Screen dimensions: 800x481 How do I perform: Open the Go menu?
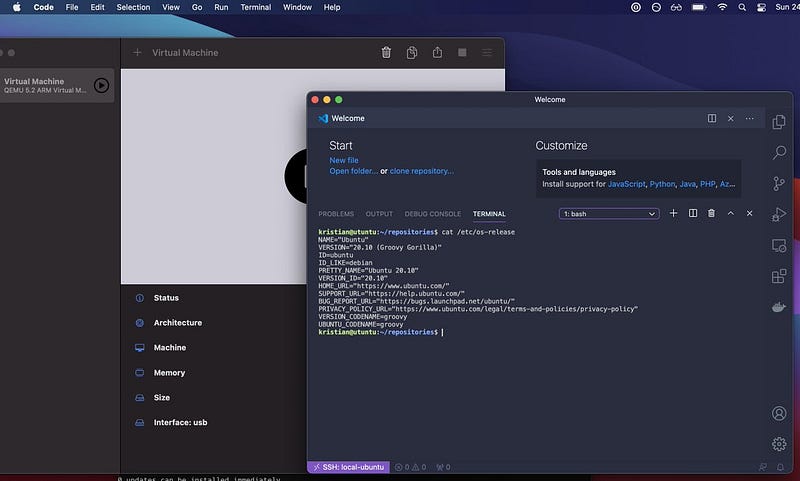click(x=197, y=7)
